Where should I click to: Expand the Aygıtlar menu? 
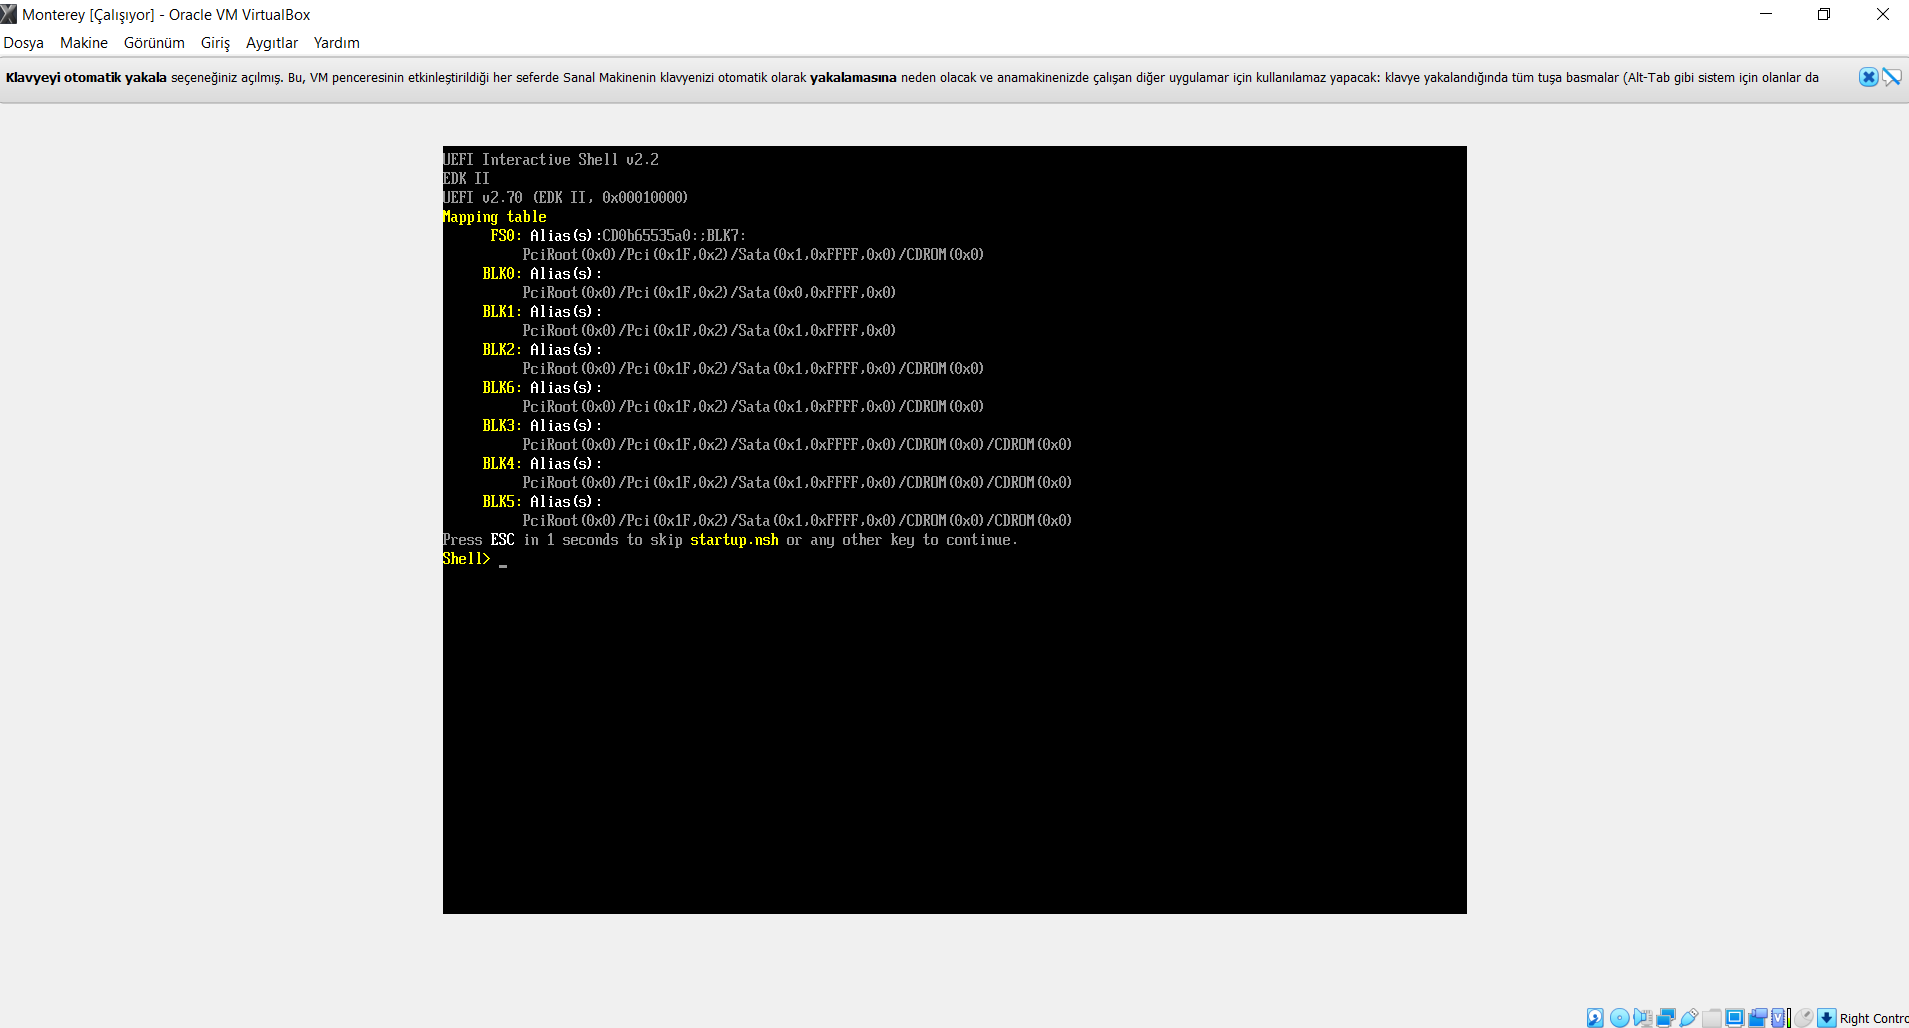(x=272, y=43)
